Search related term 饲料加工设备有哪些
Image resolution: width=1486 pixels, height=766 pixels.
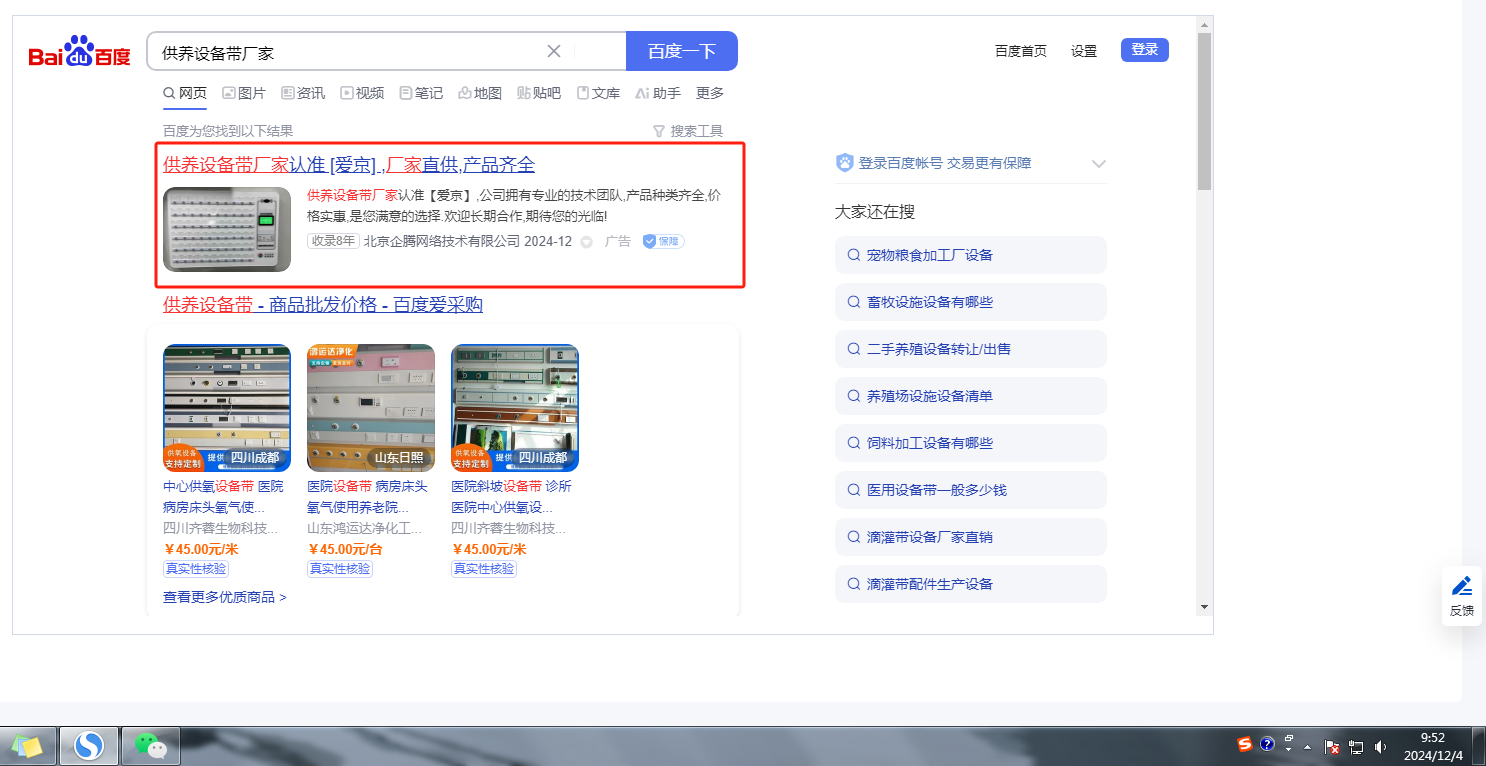[971, 443]
